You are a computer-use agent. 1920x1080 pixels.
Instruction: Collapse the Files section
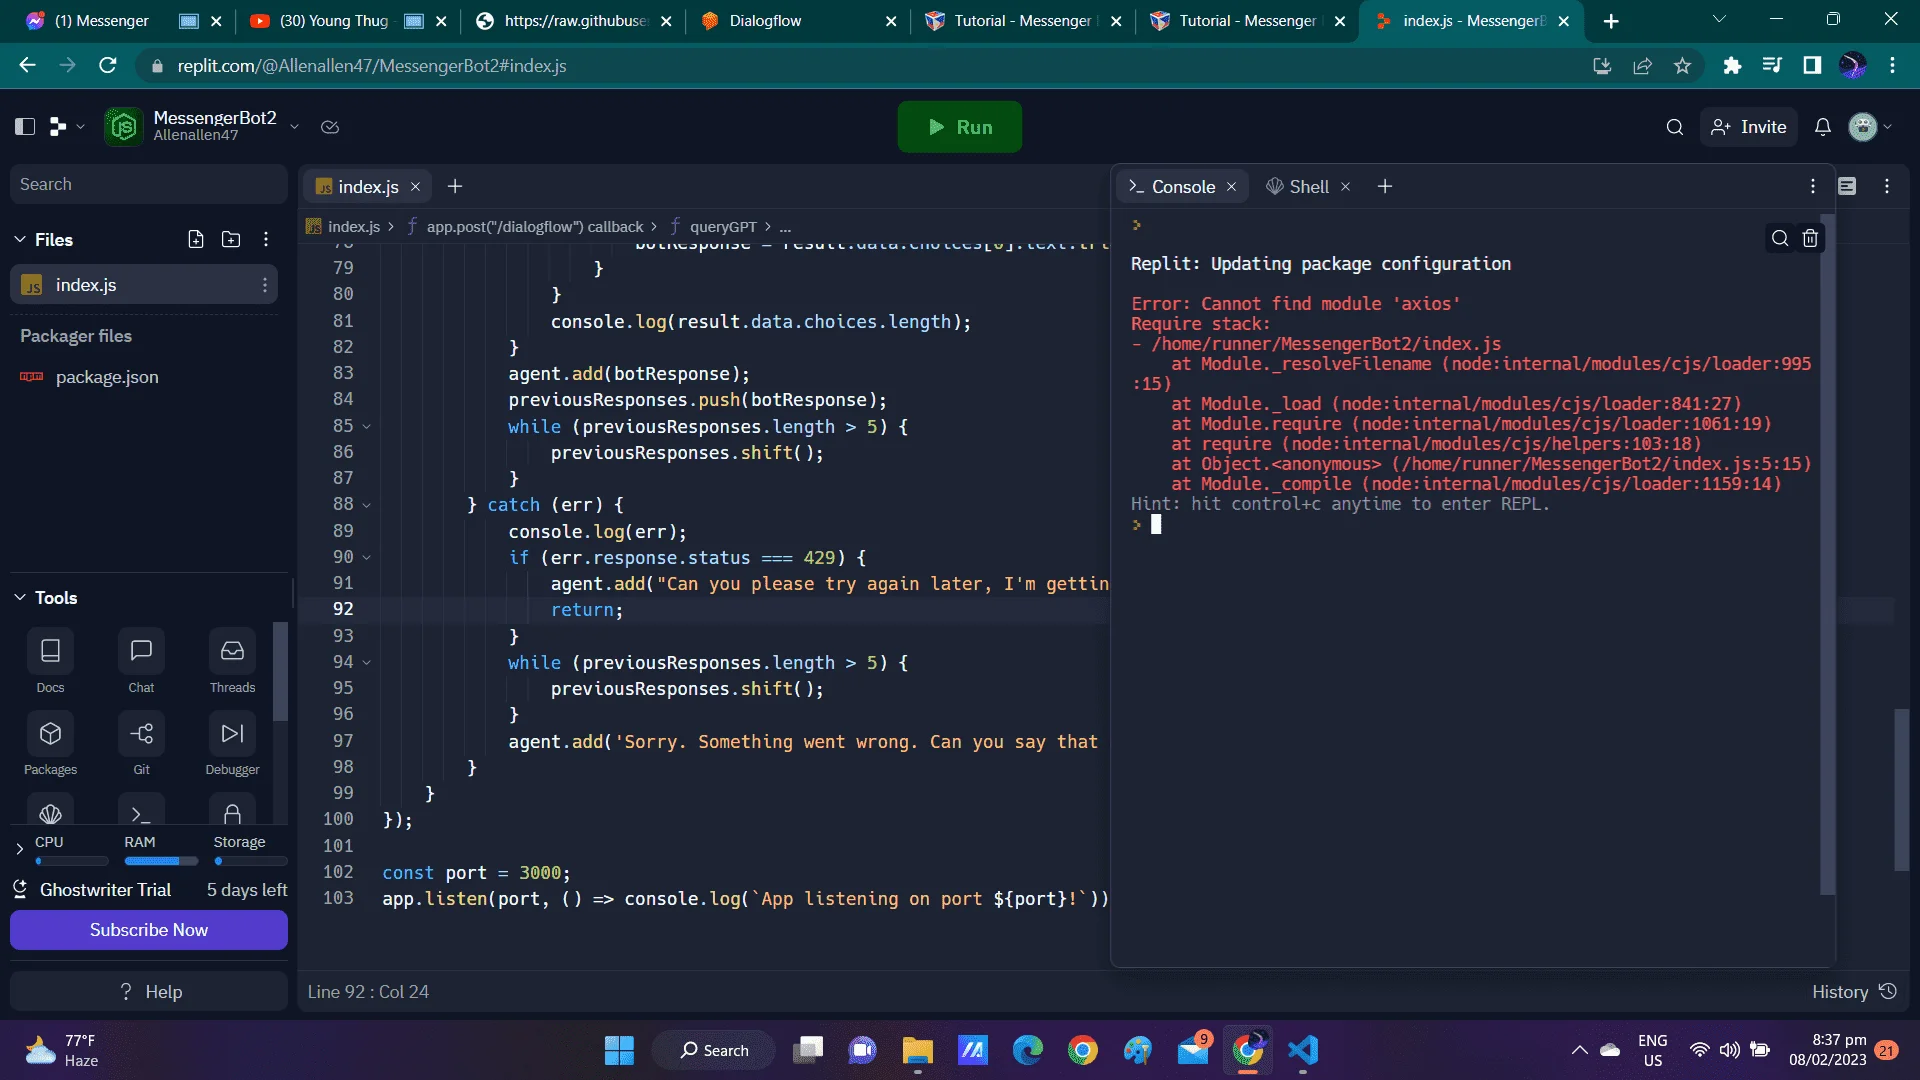pyautogui.click(x=20, y=239)
